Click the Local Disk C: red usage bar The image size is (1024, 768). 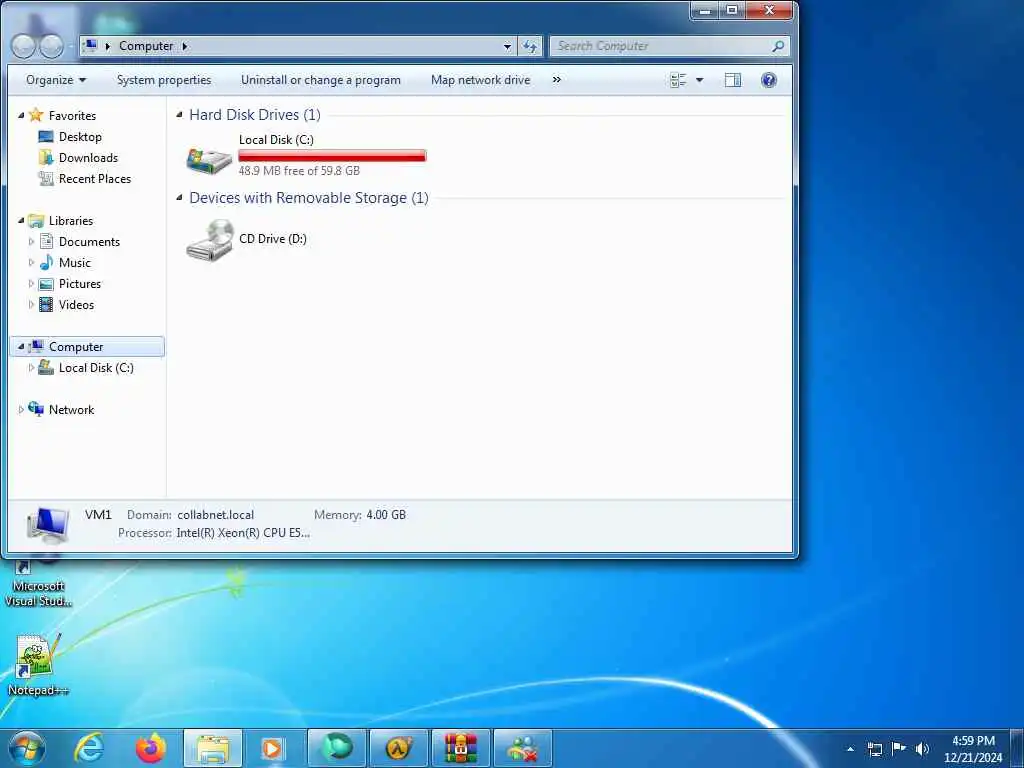[332, 155]
